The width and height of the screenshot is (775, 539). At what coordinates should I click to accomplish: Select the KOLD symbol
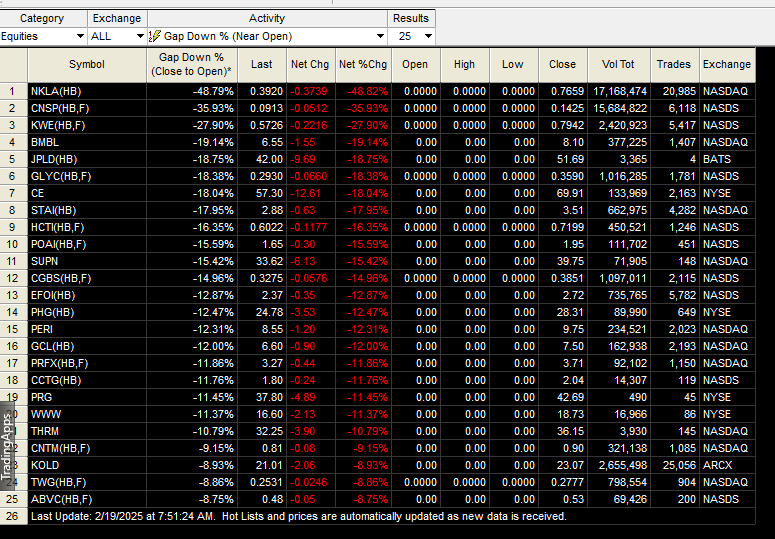coord(44,465)
